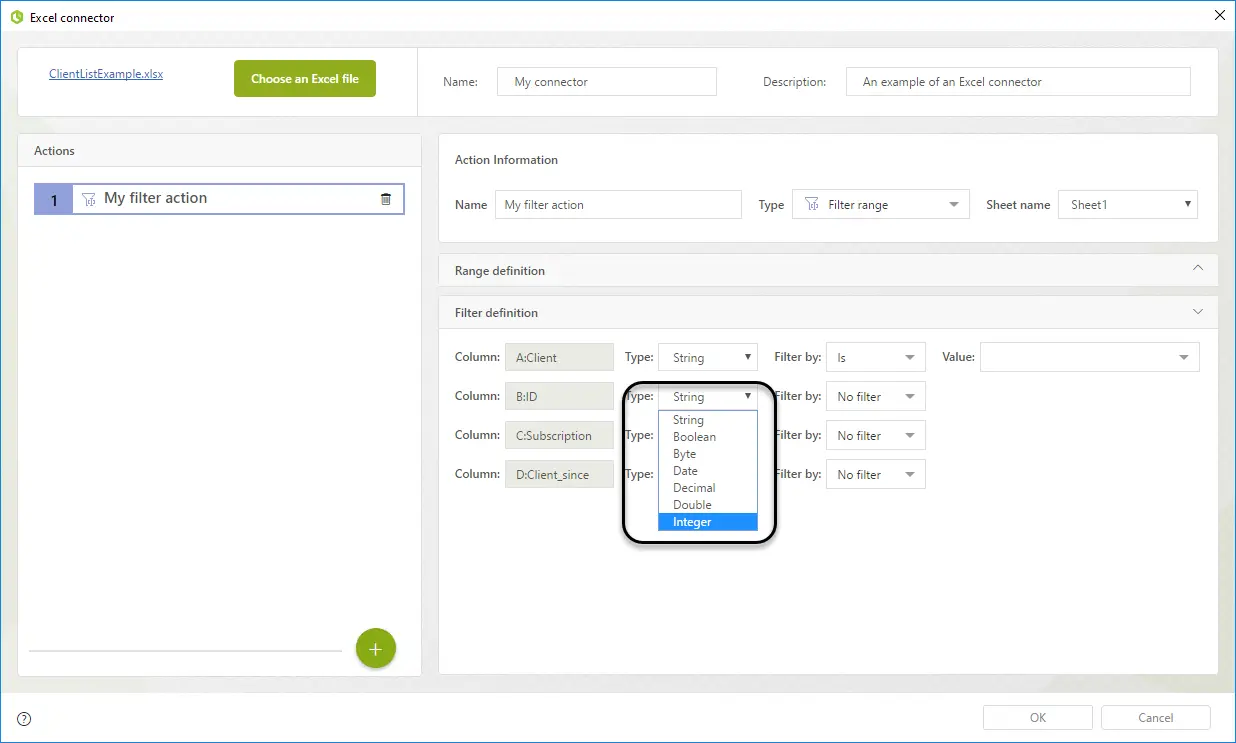The image size is (1236, 743).
Task: Focus the connector Name field
Action: (607, 82)
